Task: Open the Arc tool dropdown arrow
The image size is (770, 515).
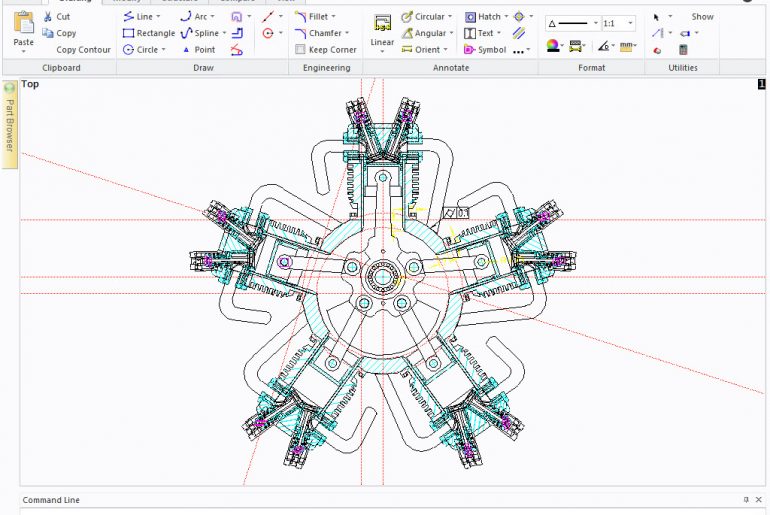Action: click(x=213, y=17)
